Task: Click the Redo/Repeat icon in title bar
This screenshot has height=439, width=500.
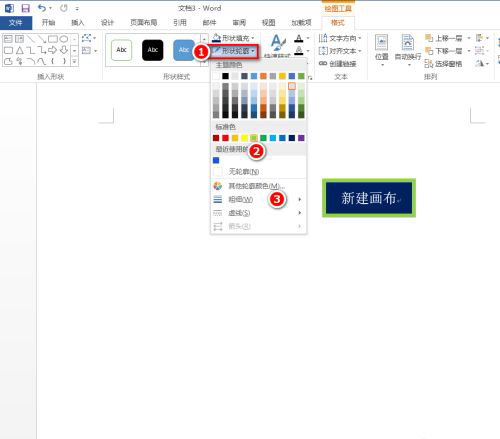Action: [x=64, y=8]
